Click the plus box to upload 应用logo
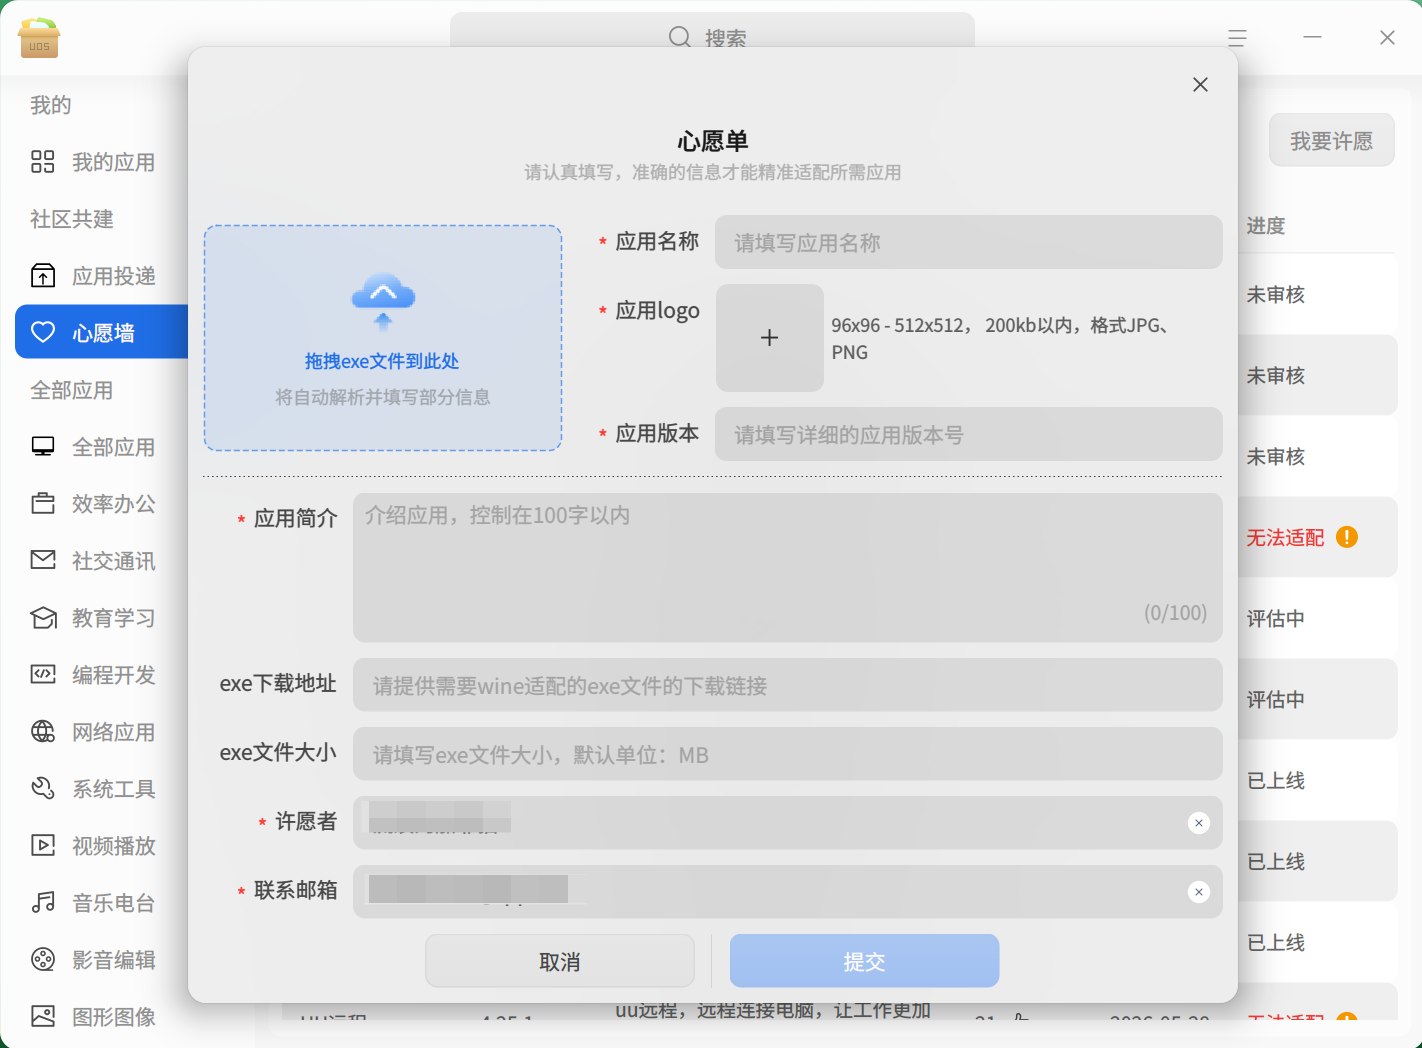The width and height of the screenshot is (1422, 1048). point(769,338)
